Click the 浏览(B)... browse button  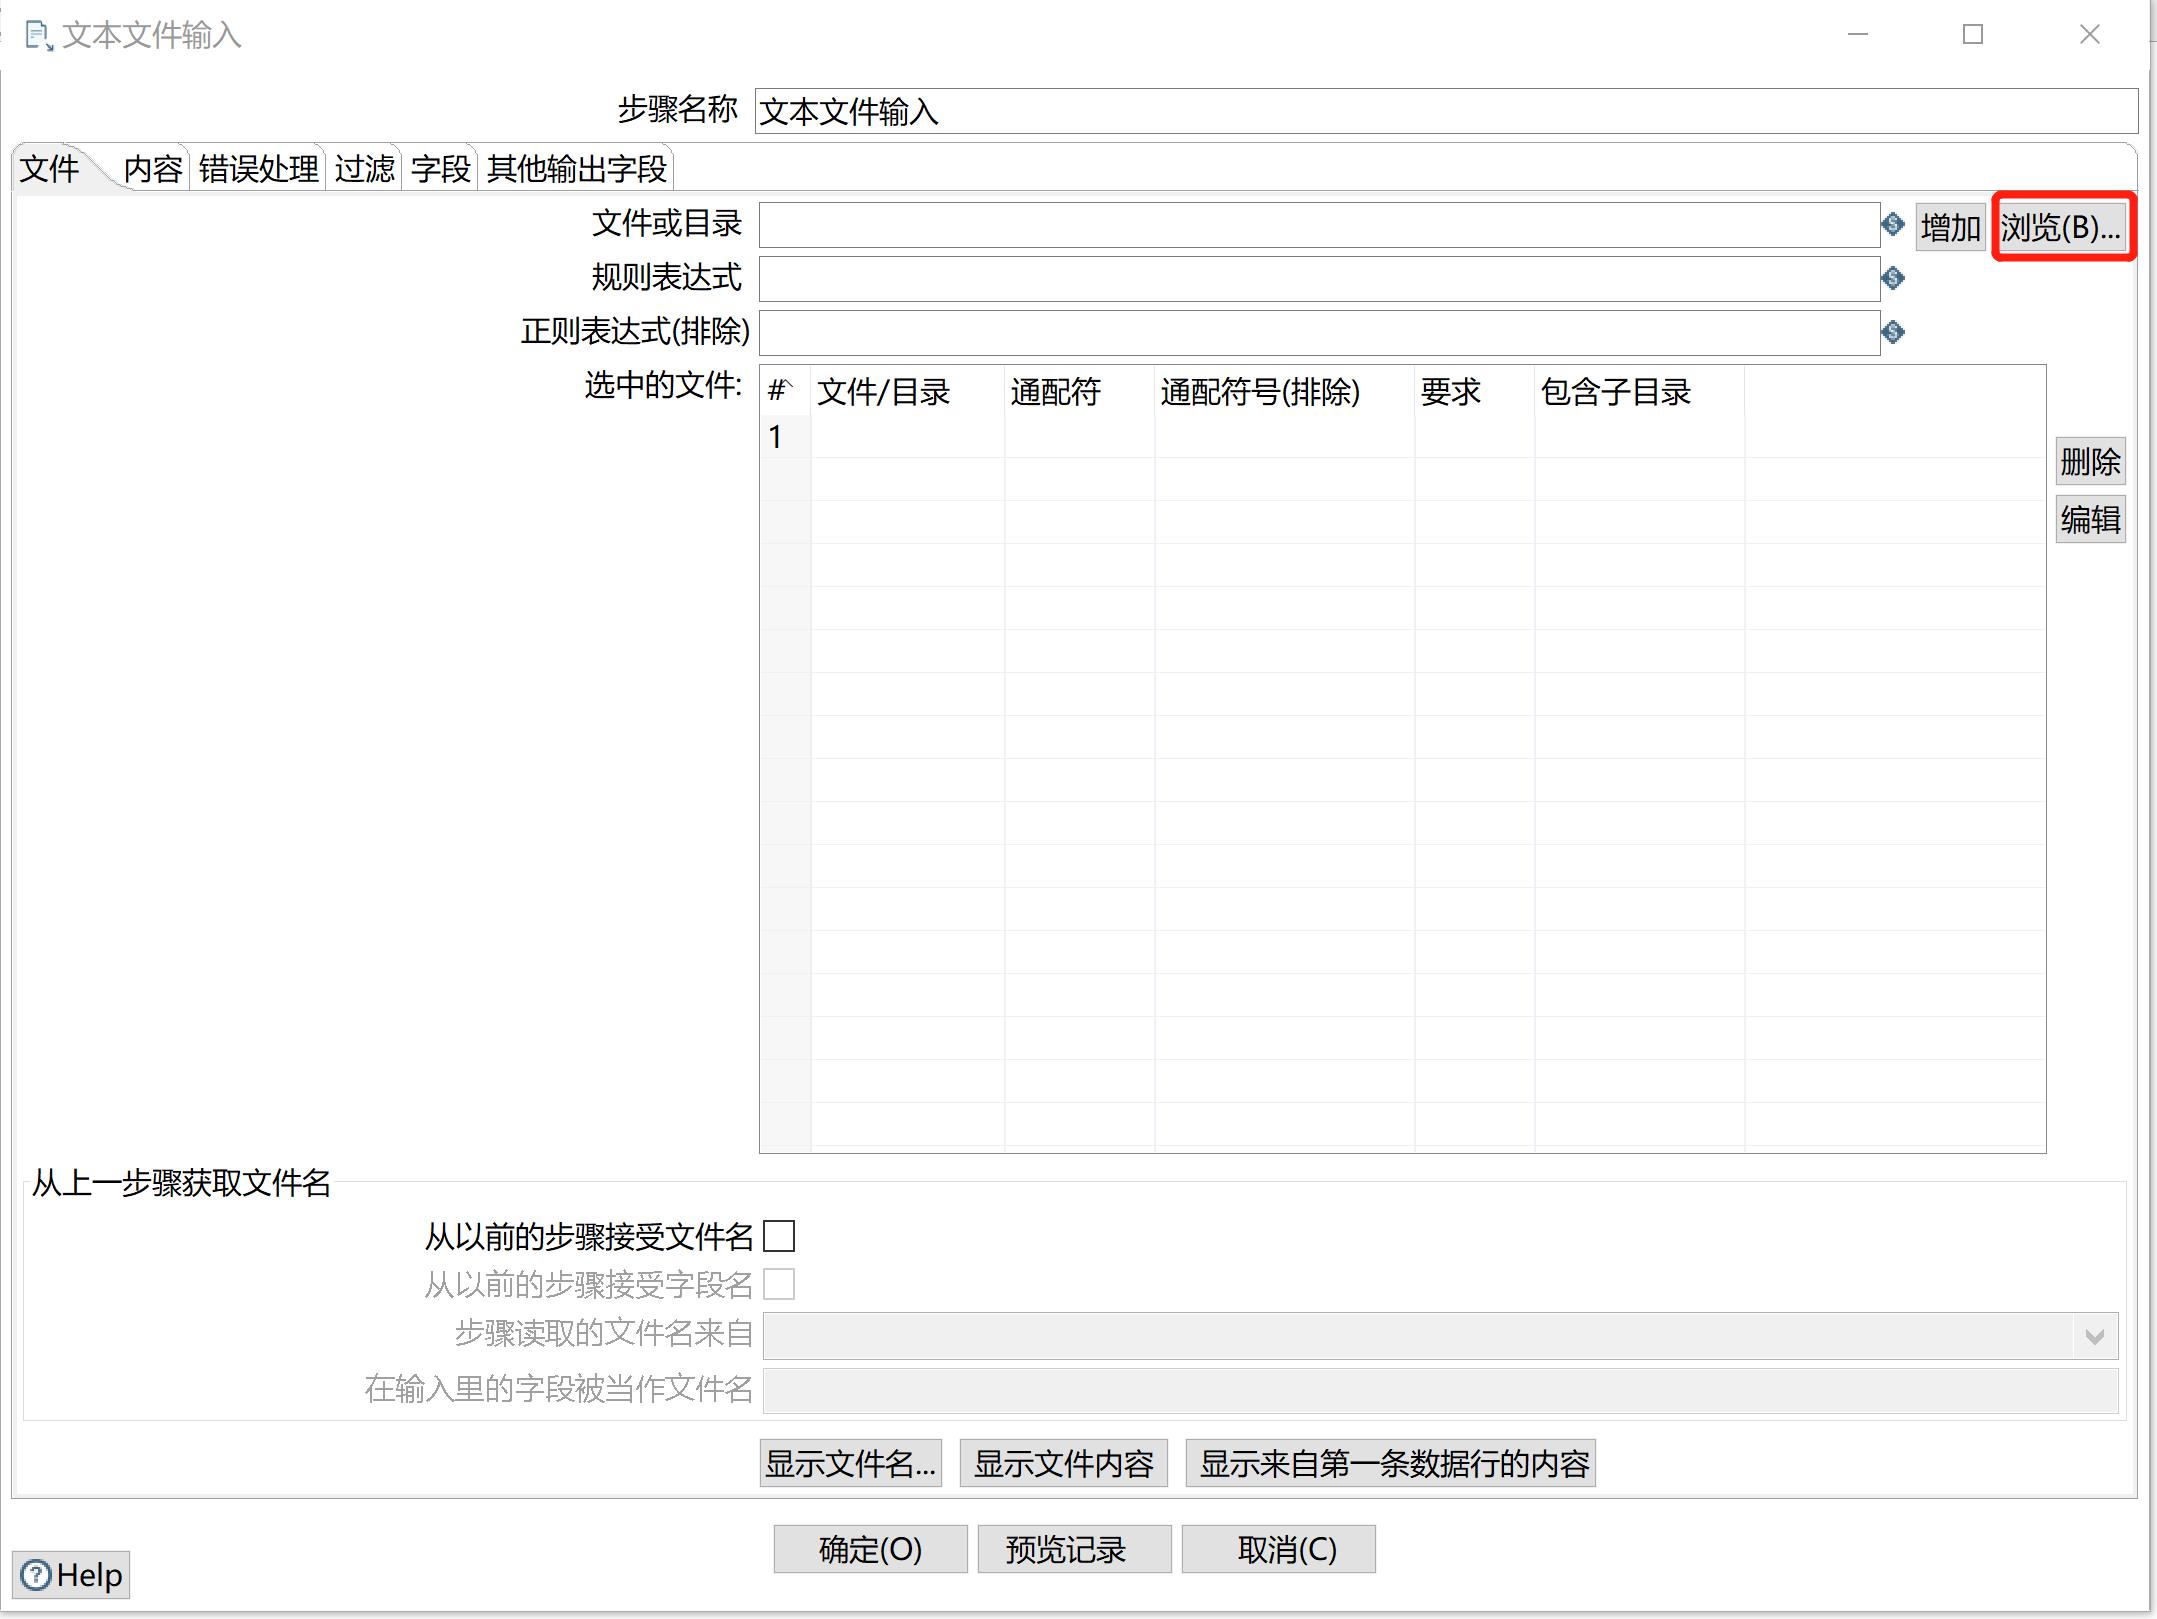pos(2062,228)
